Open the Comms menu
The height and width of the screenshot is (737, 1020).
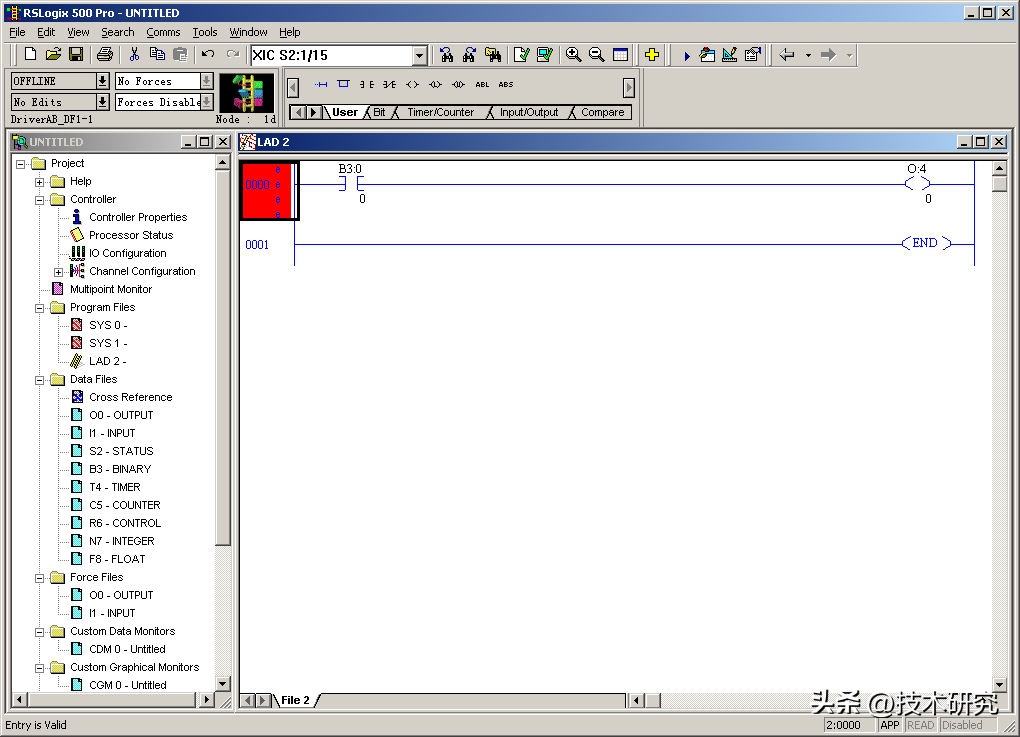click(x=163, y=32)
